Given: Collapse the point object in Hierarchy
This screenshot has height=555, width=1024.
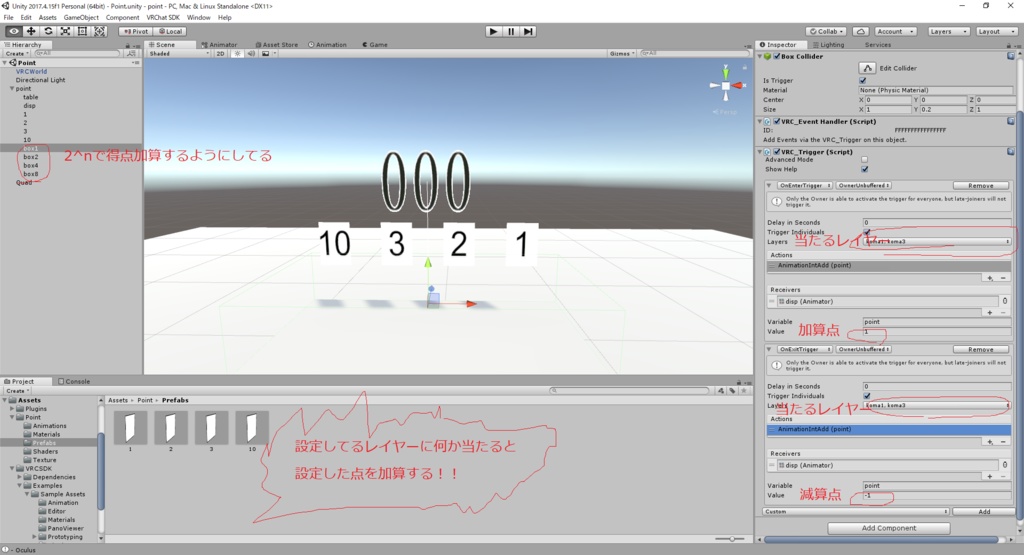Looking at the screenshot, I should (x=11, y=88).
